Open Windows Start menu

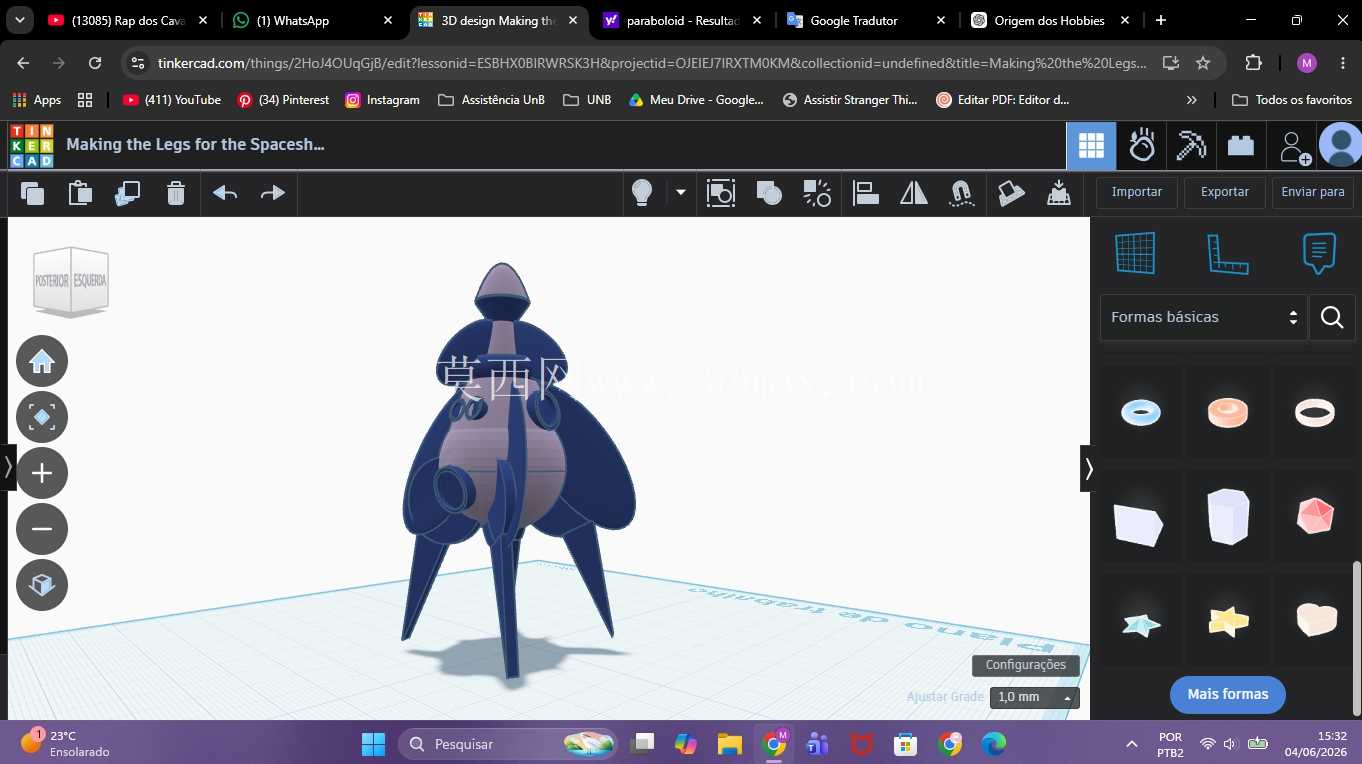click(373, 744)
